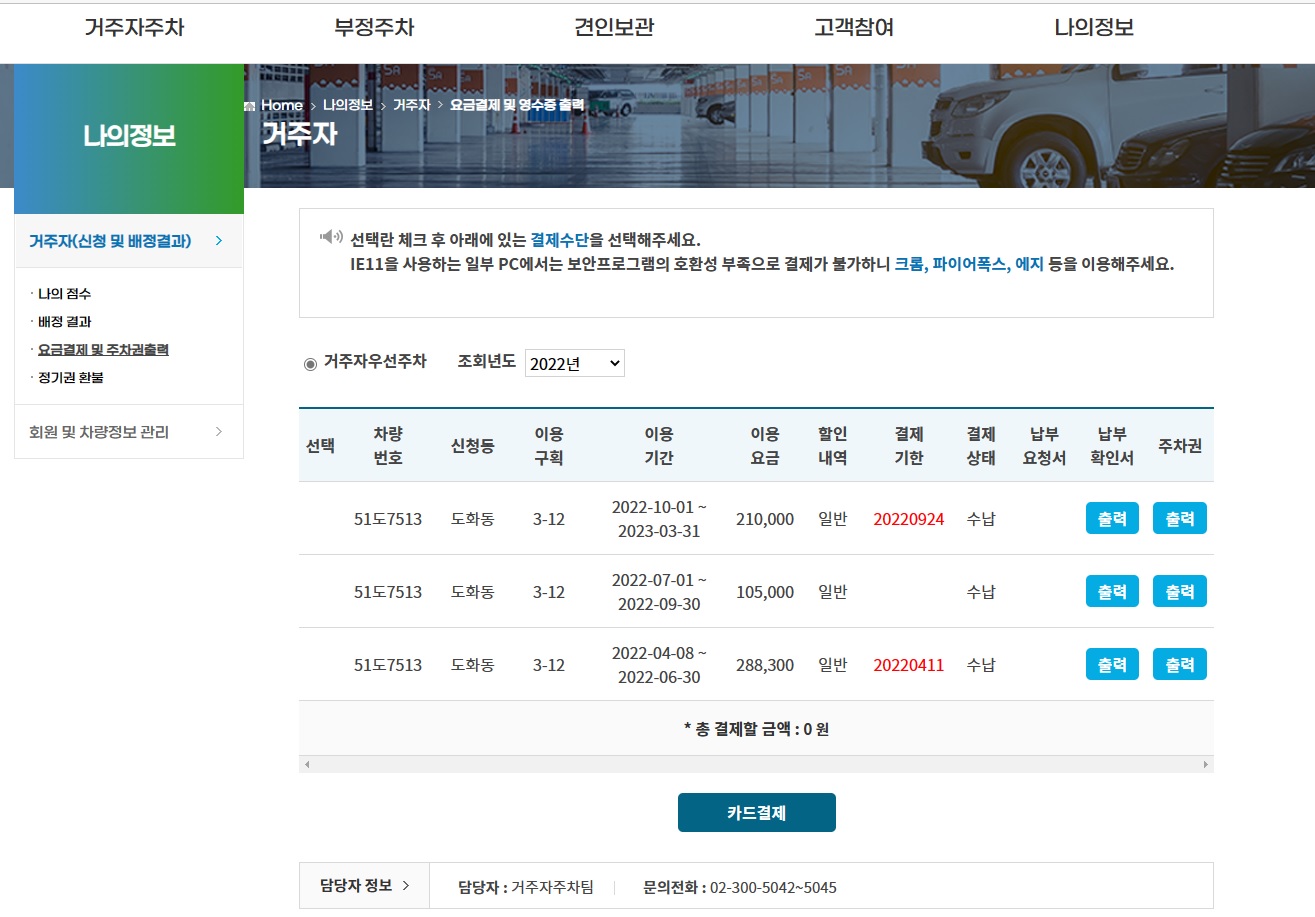Print 주차권 for the 105,000 row
Screen dimensions: 1315x917
(x=1179, y=591)
